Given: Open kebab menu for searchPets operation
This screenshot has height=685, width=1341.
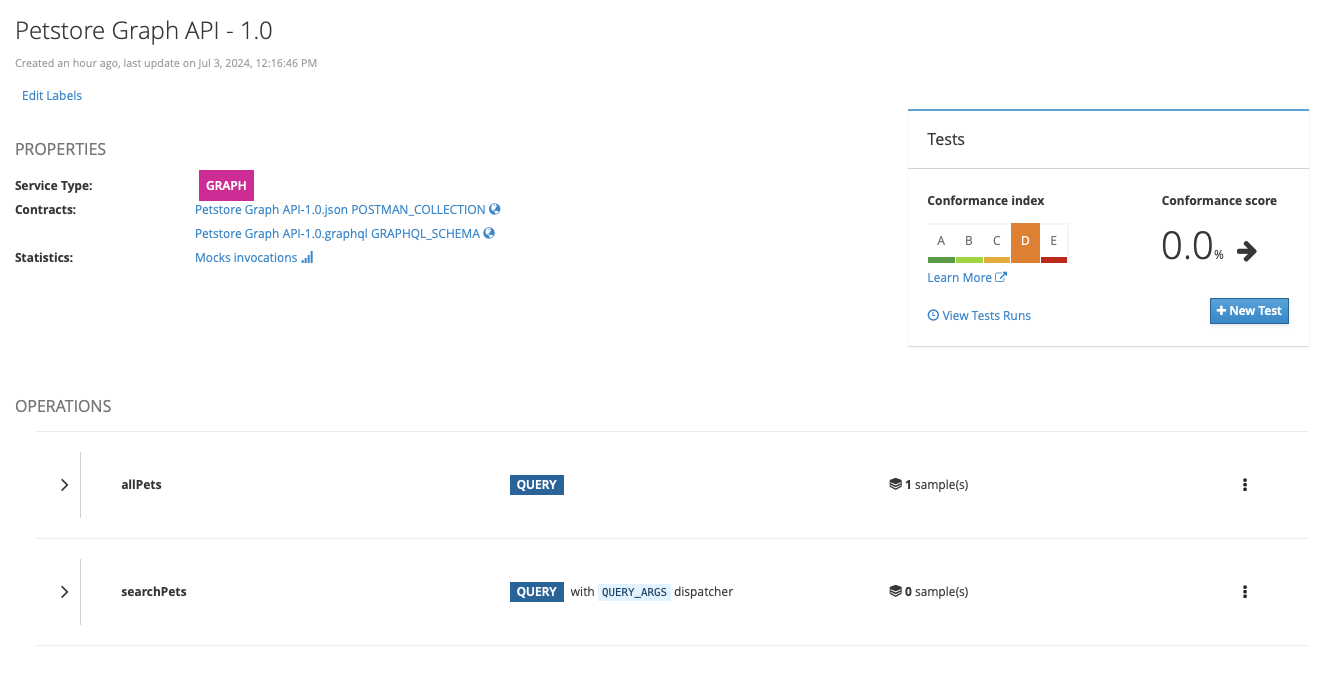Looking at the screenshot, I should (x=1245, y=592).
